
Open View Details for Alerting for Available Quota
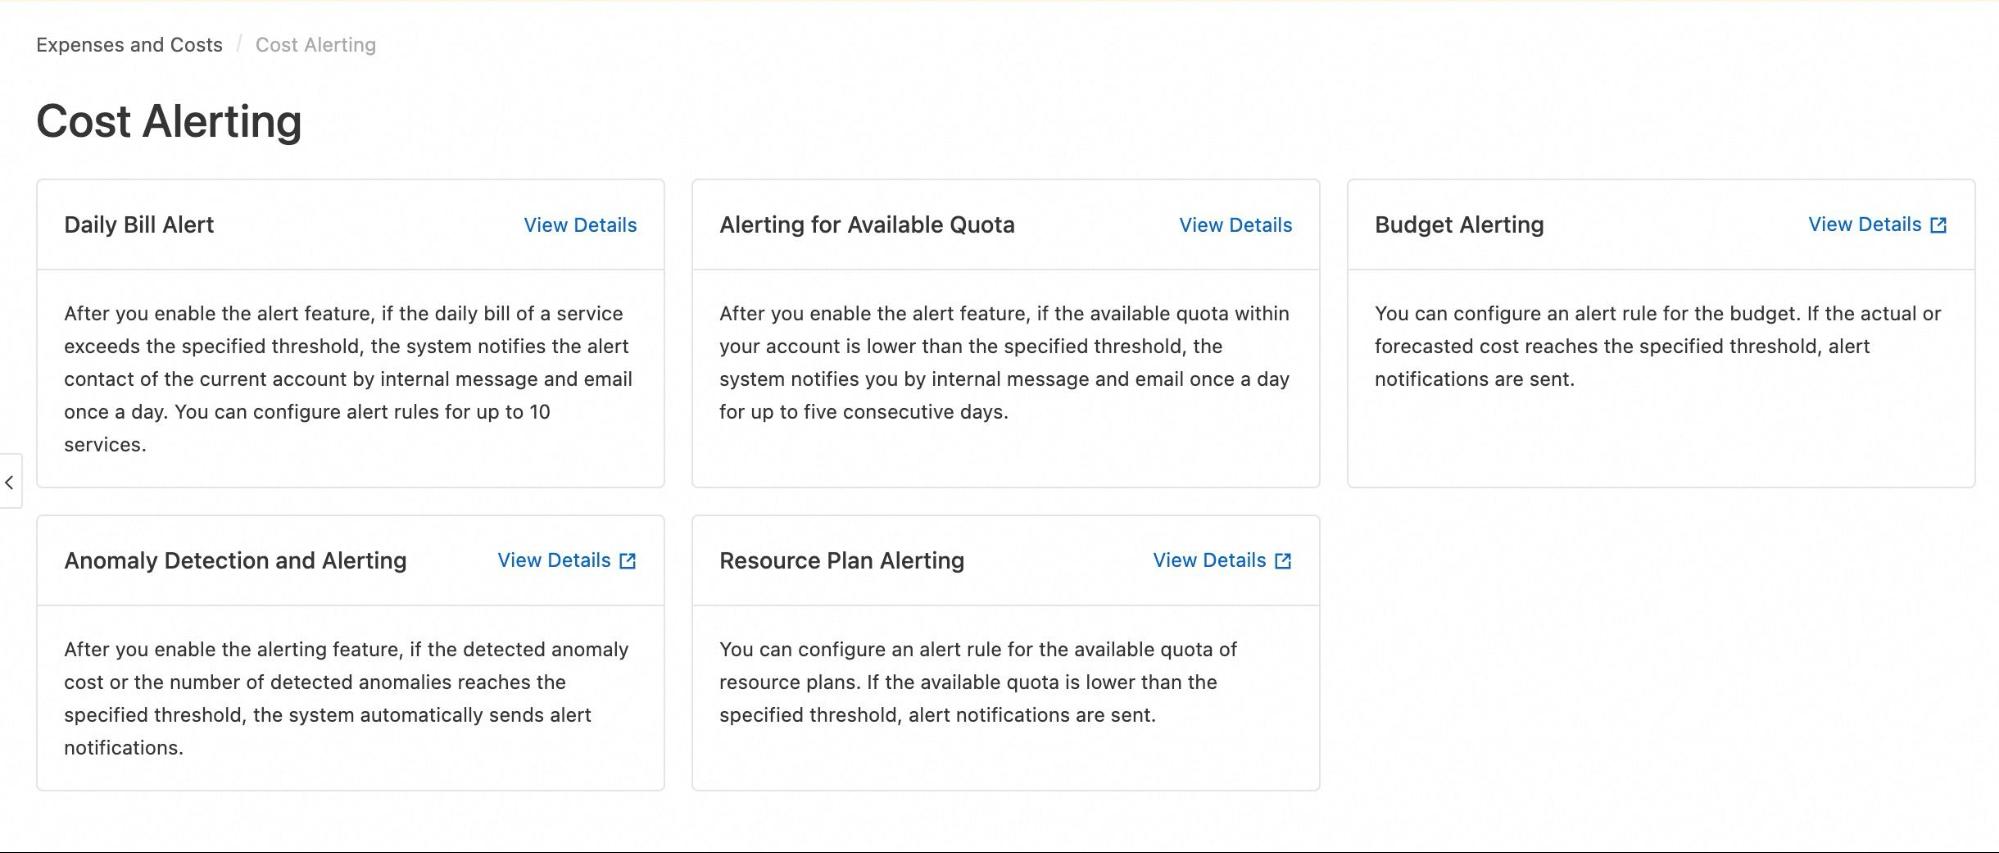pos(1235,225)
